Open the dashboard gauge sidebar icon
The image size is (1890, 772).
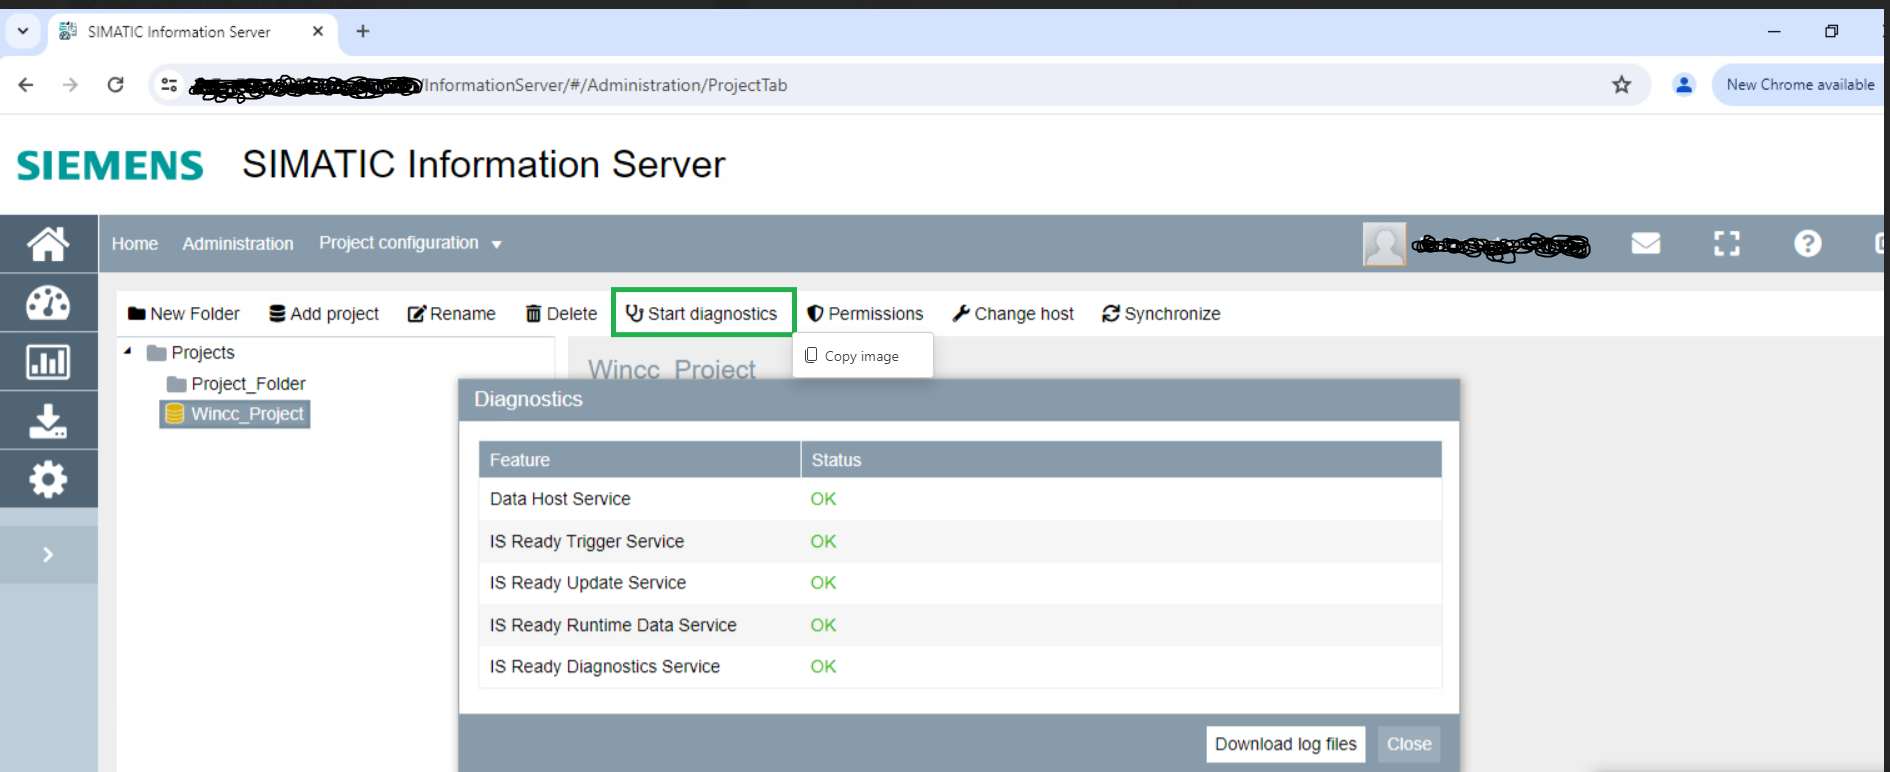tap(48, 302)
